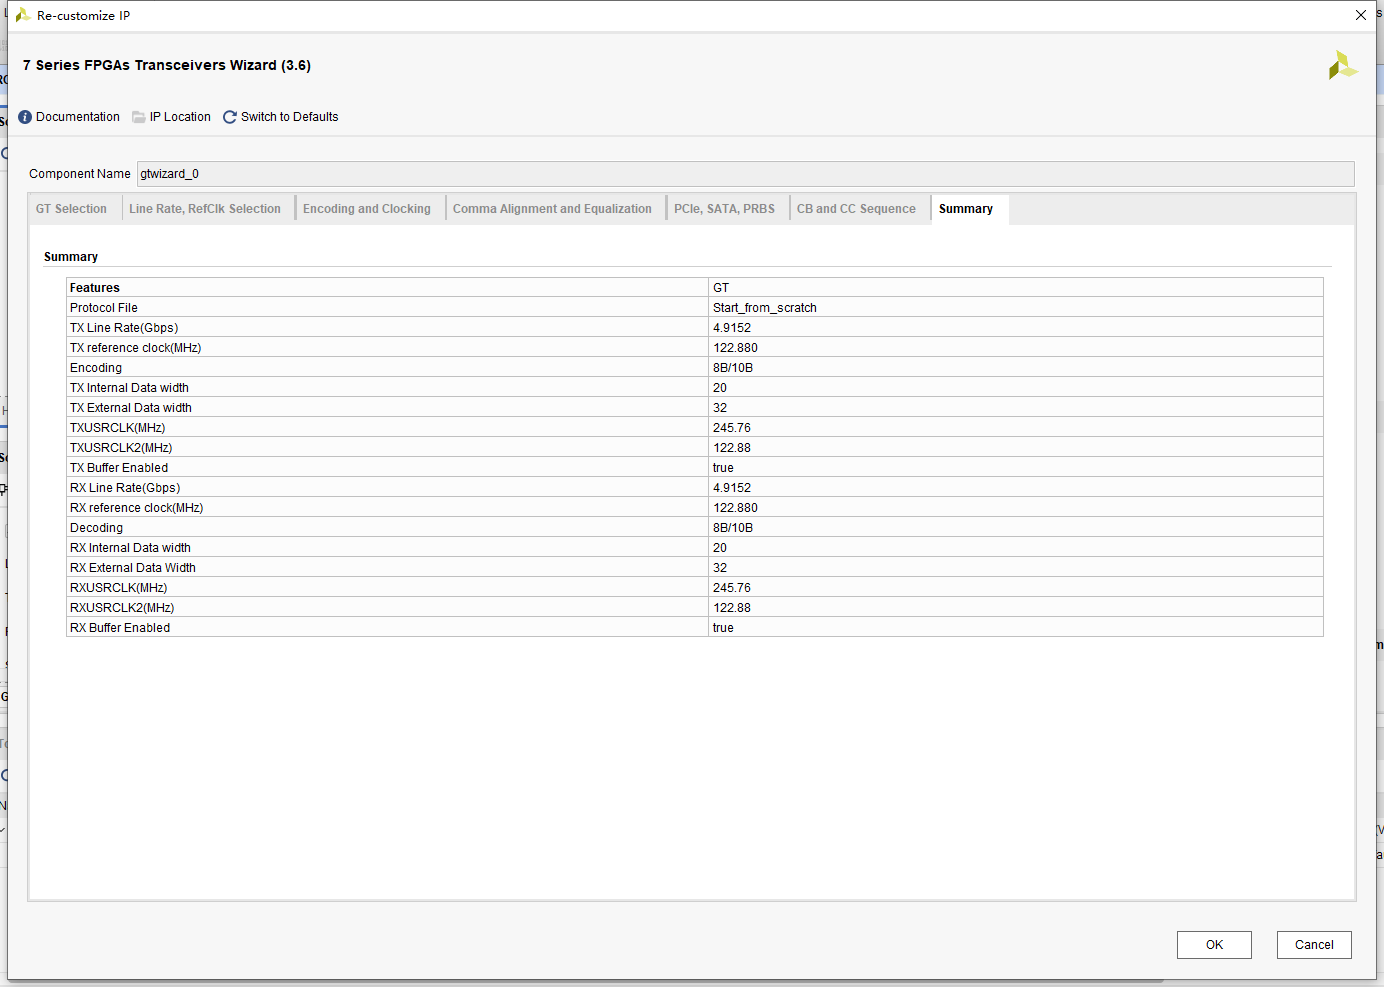Click the TXUSRCLK value 245.76
Screen dimensions: 1384x987
(732, 428)
